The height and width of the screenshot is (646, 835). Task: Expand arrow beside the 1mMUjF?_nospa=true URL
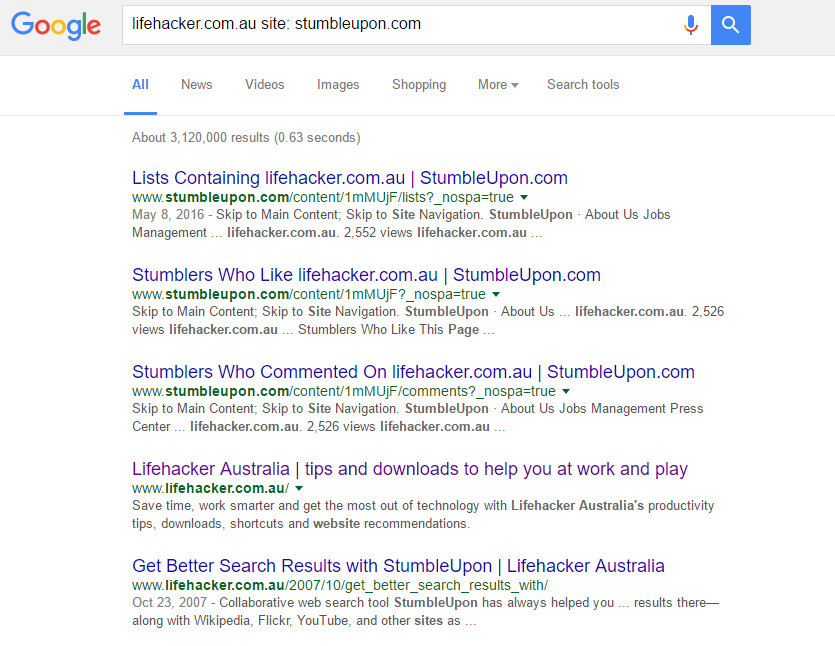pos(496,295)
